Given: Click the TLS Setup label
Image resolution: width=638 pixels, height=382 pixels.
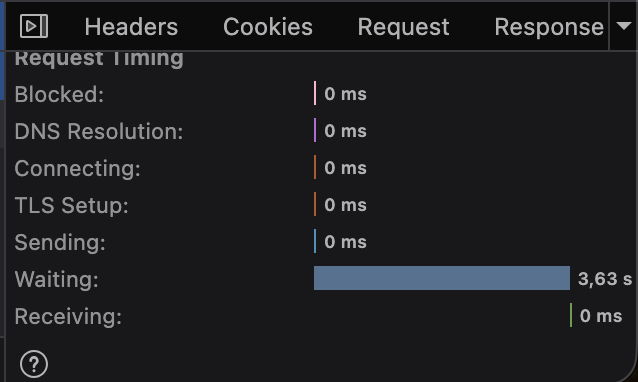Looking at the screenshot, I should pos(72,205).
